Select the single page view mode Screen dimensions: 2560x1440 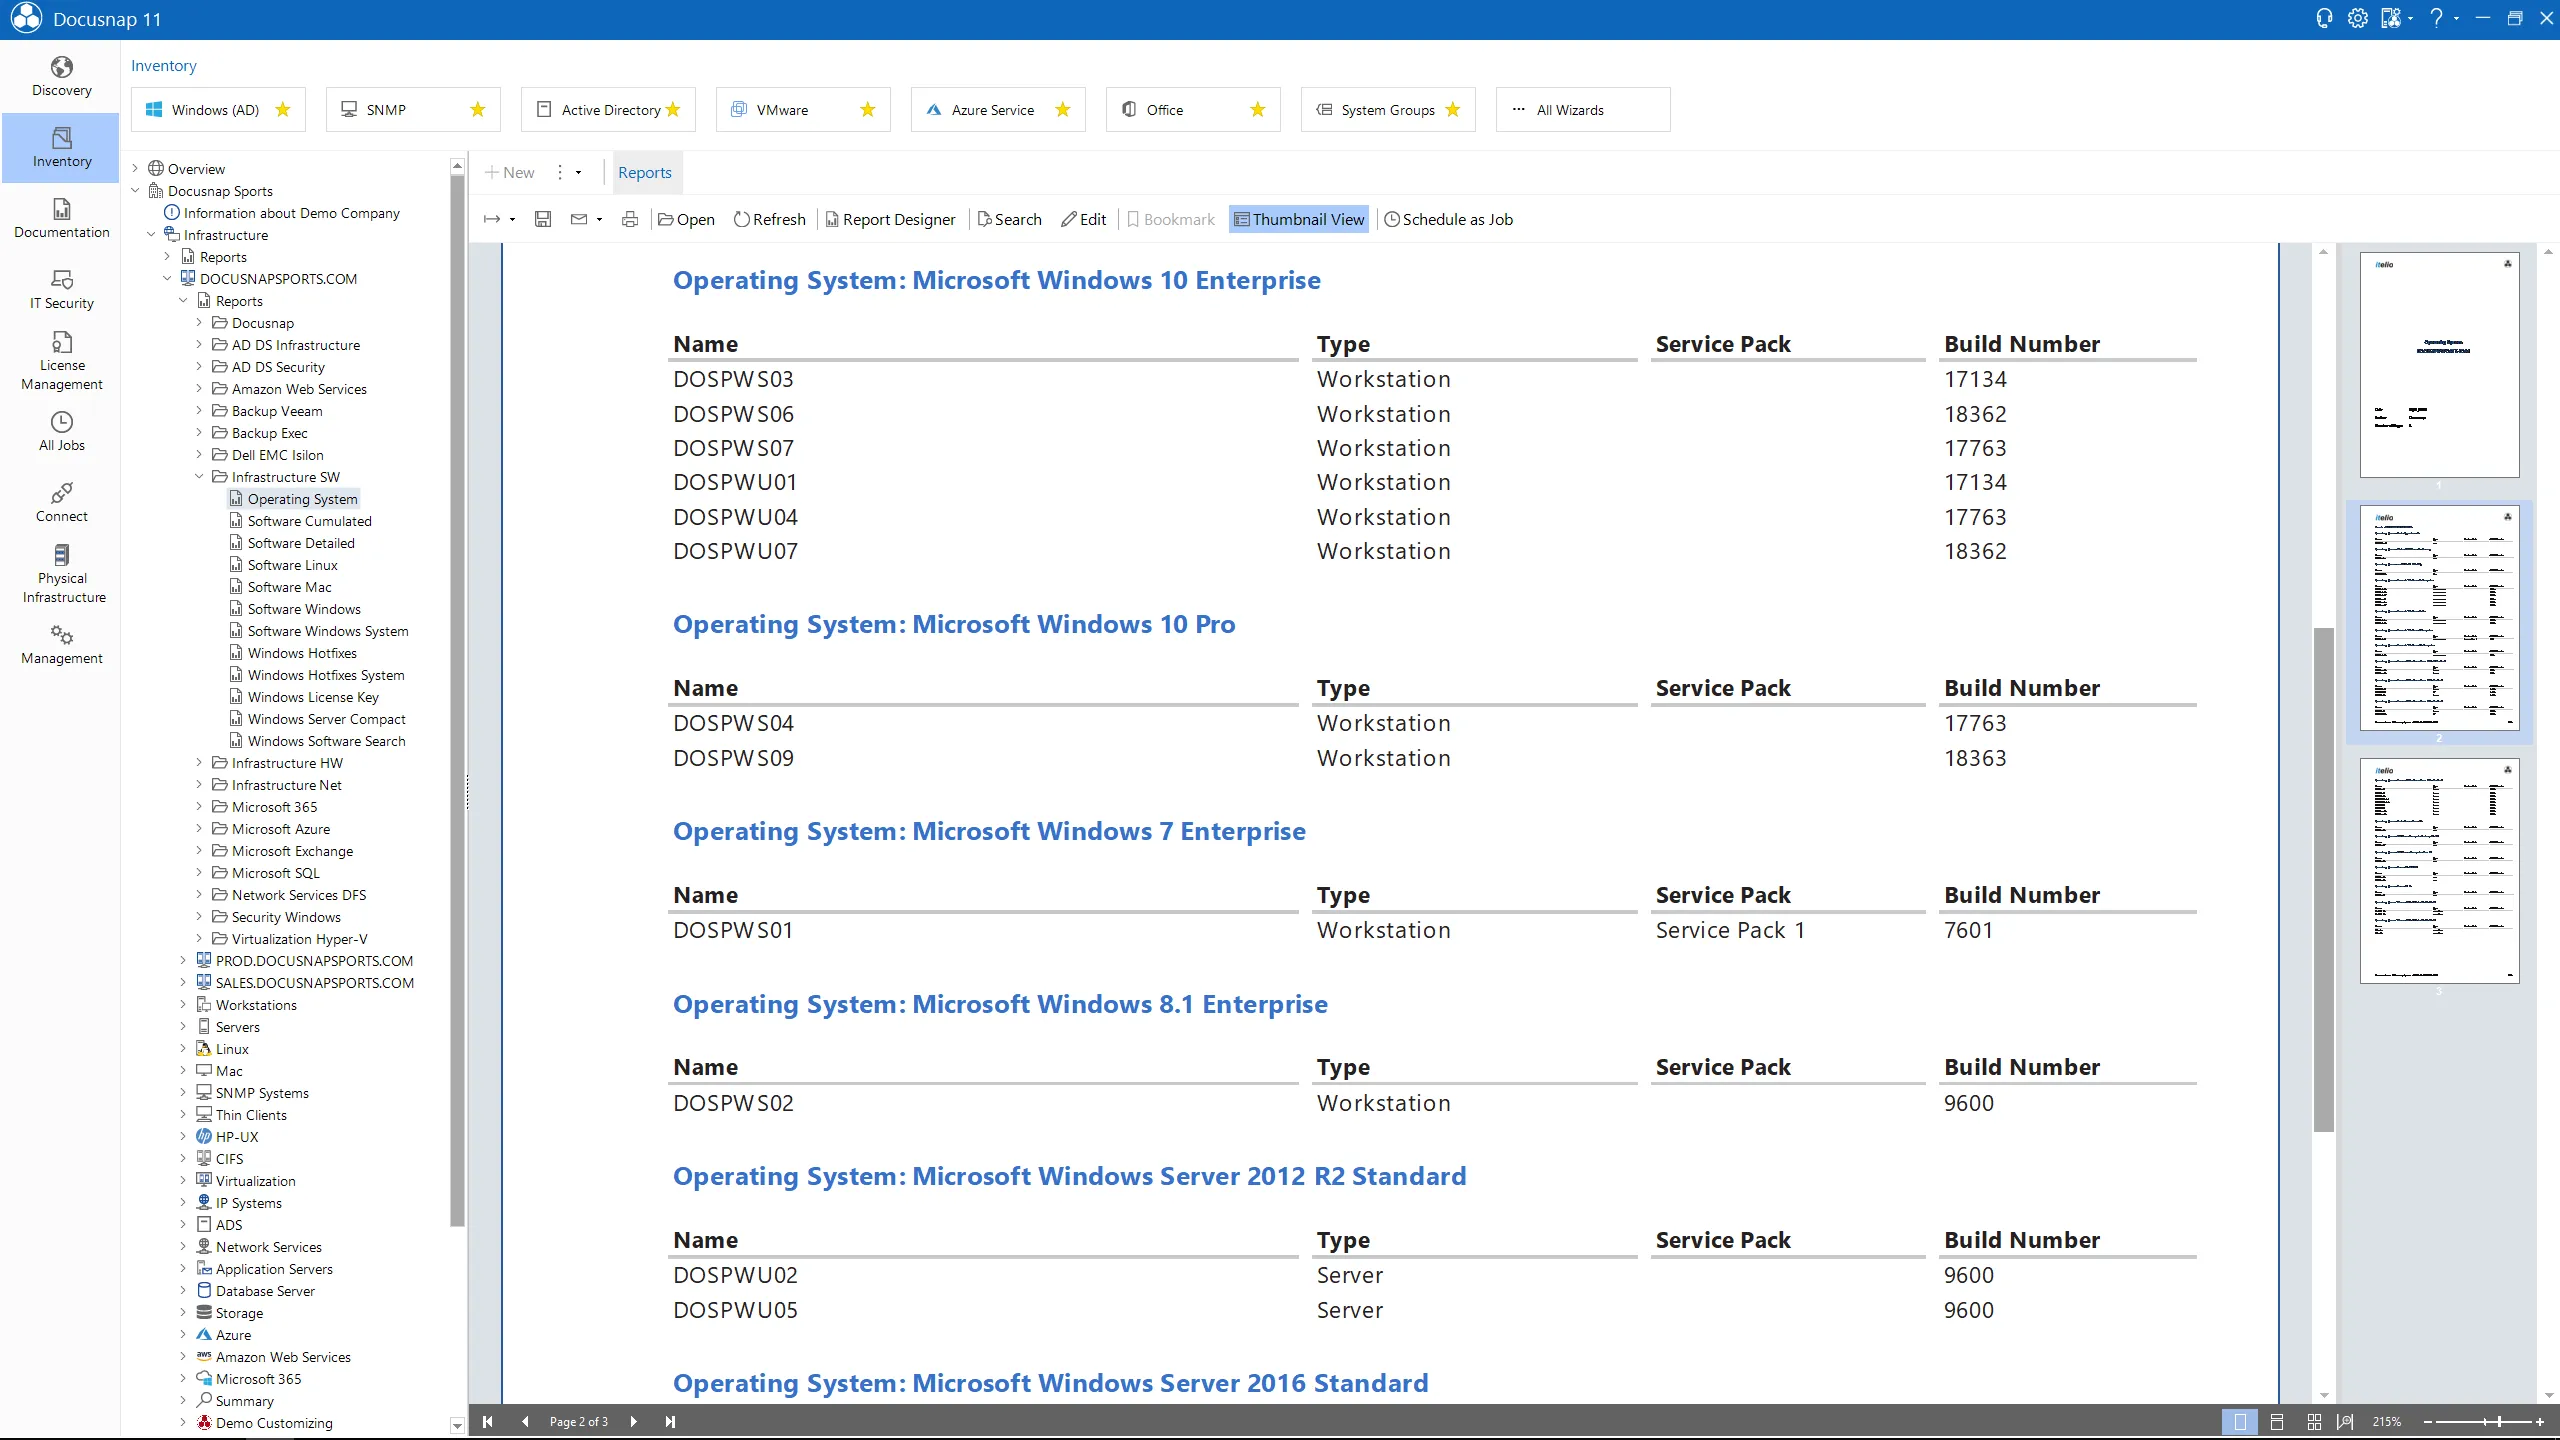click(x=2240, y=1422)
